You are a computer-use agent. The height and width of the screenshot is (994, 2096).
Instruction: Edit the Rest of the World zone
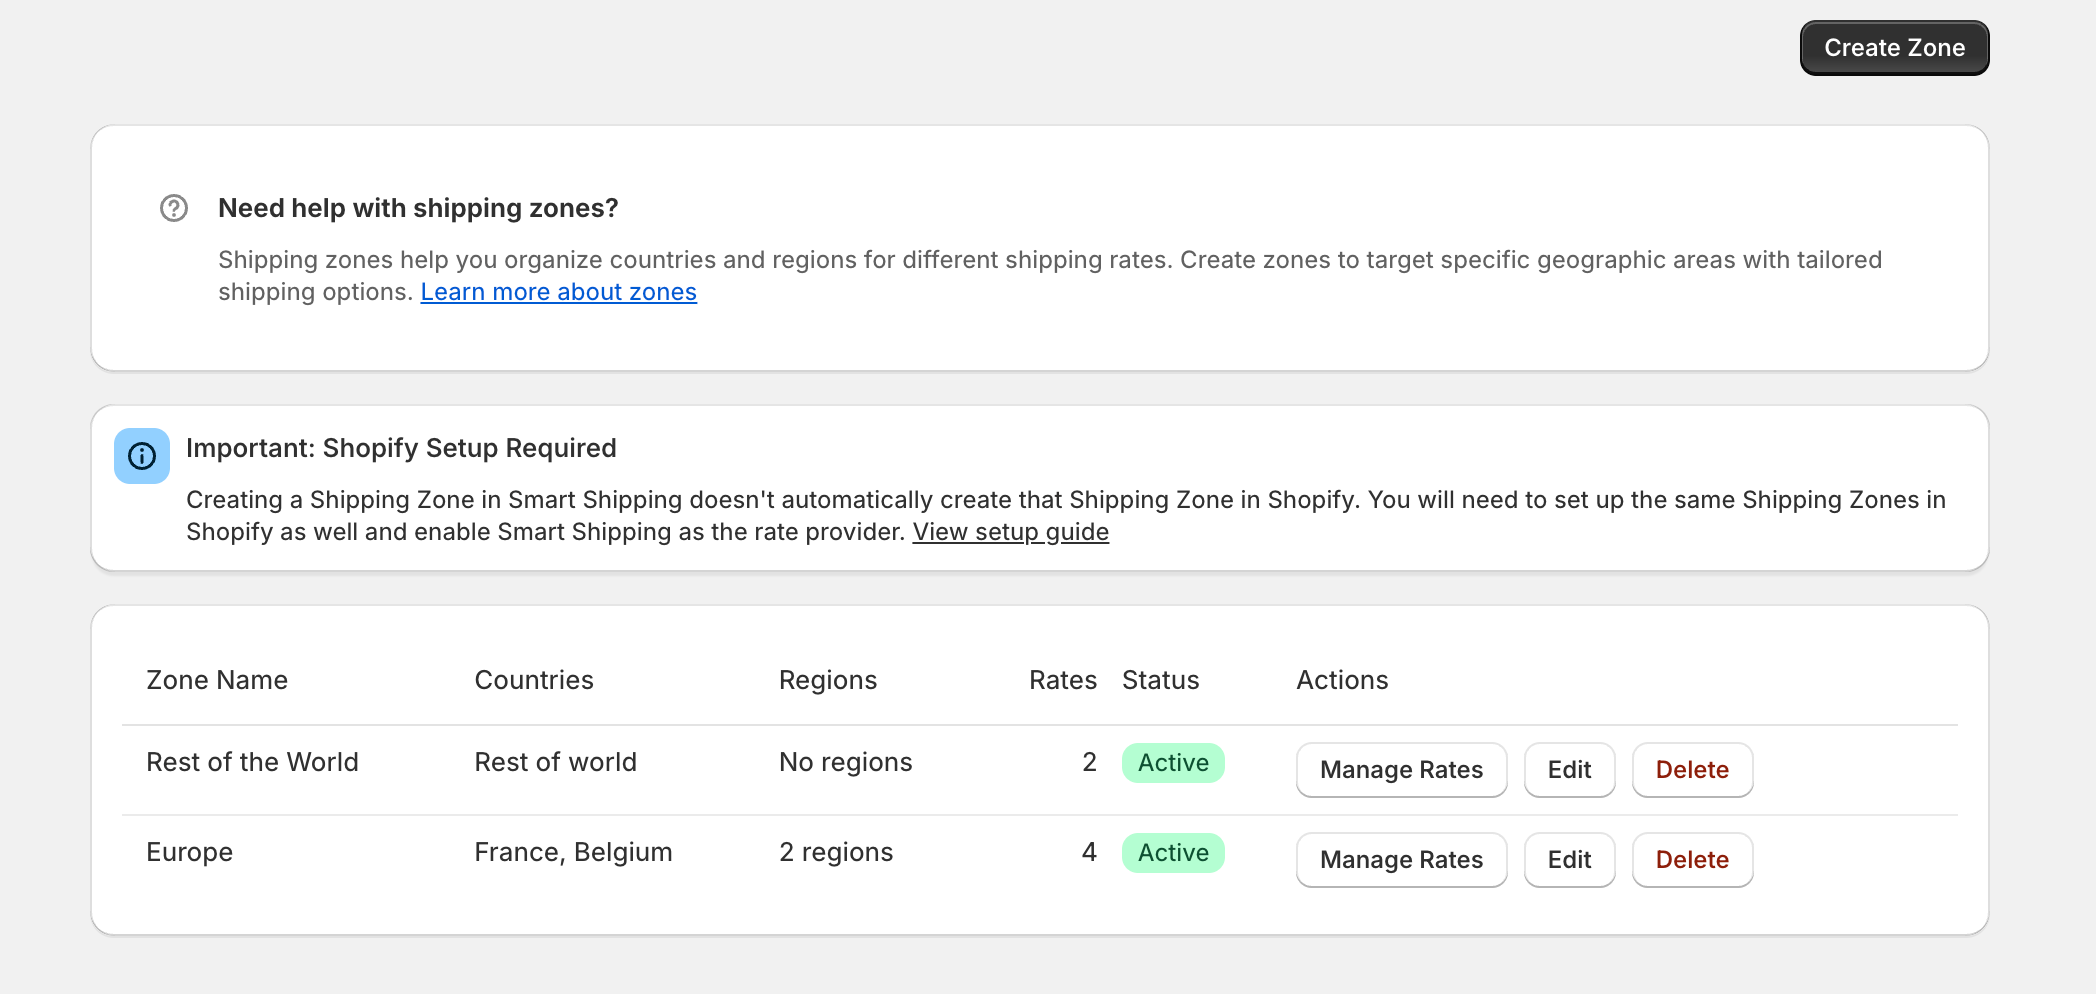[x=1569, y=770]
